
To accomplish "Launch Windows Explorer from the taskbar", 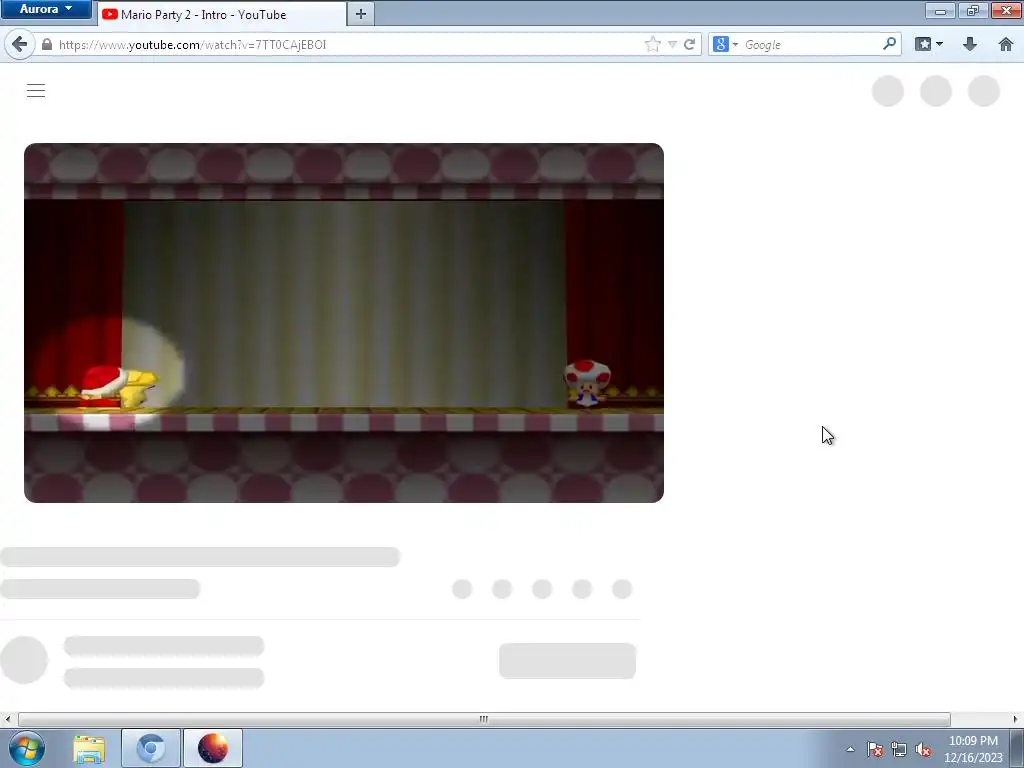I will [x=89, y=748].
